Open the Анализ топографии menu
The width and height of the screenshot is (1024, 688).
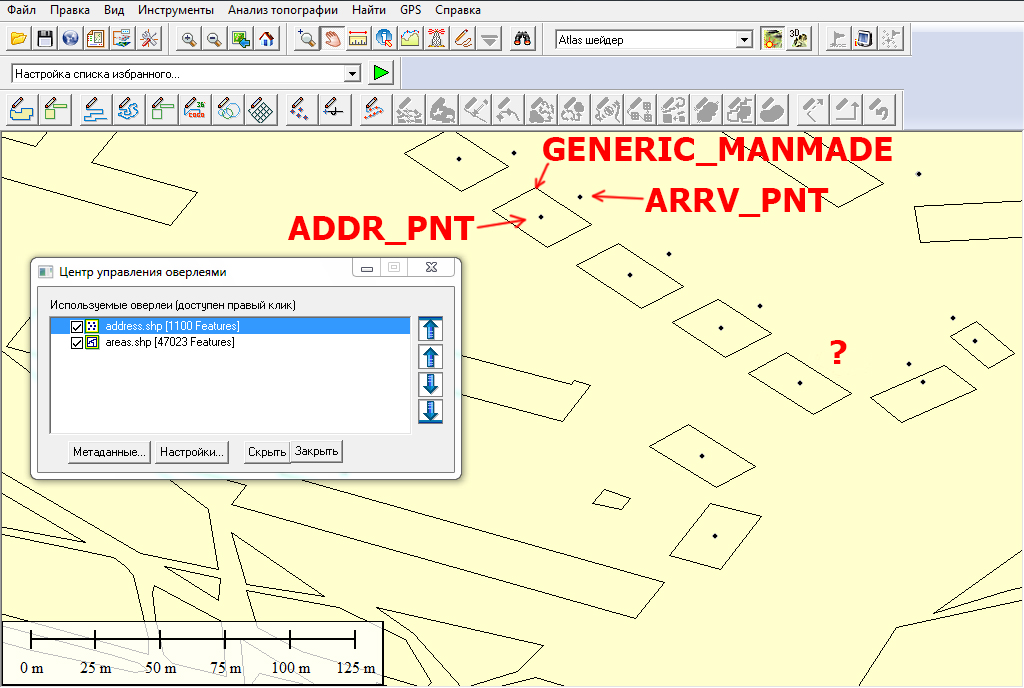pos(282,10)
